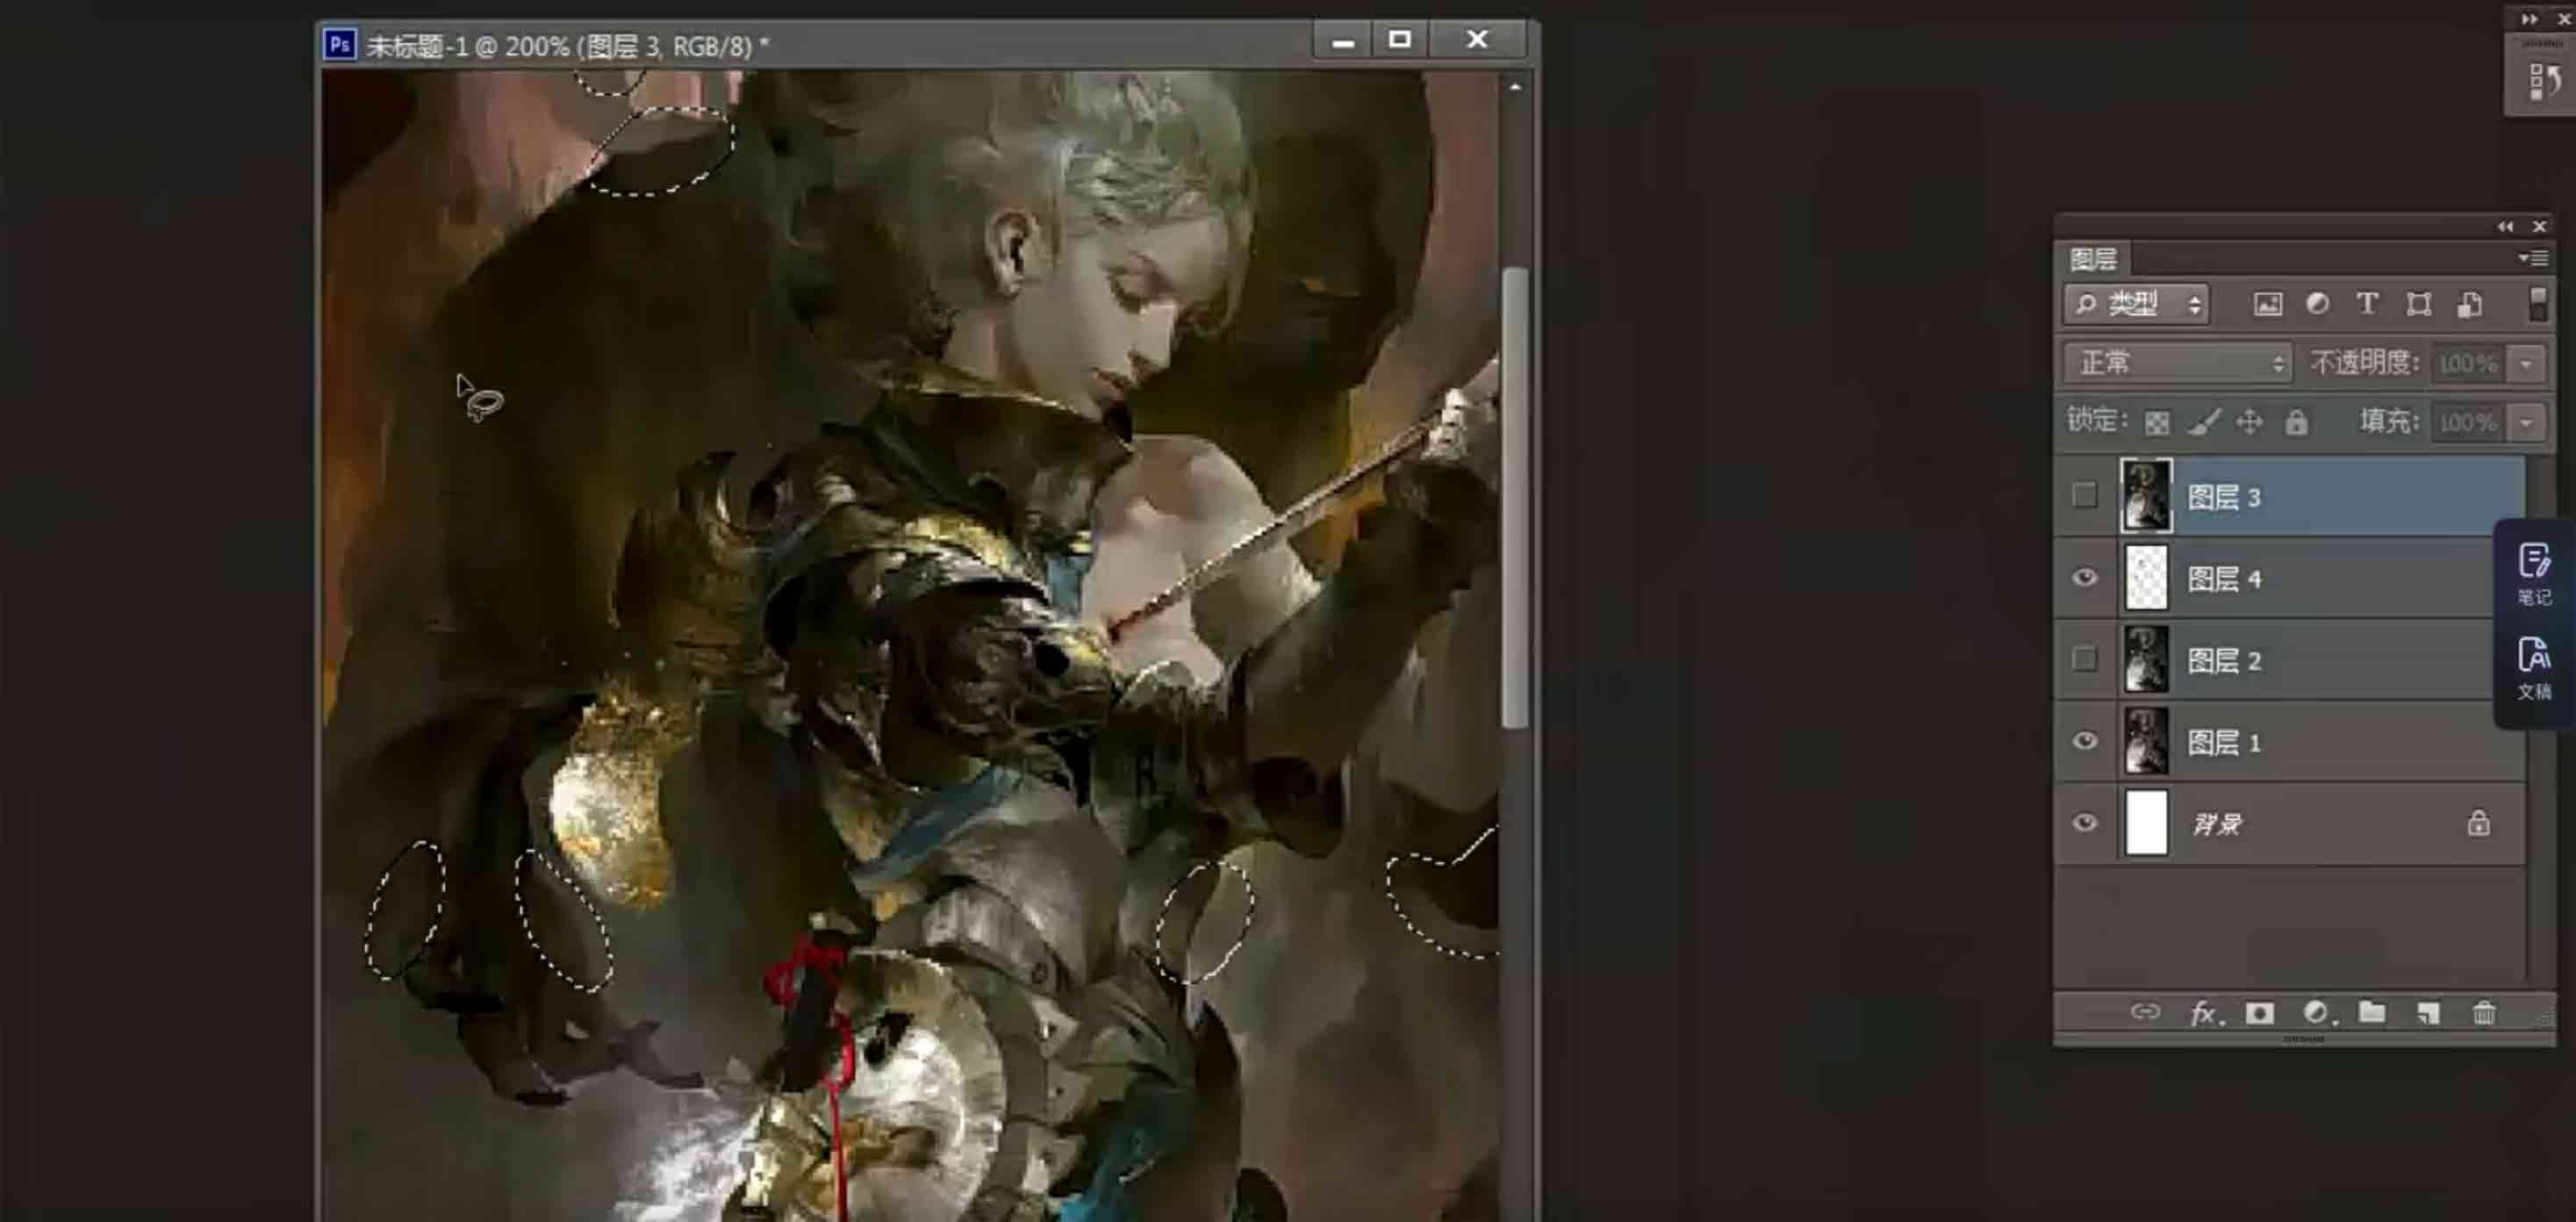This screenshot has width=2576, height=1222.
Task: Lock transparent pixels icon
Action: [x=2157, y=423]
